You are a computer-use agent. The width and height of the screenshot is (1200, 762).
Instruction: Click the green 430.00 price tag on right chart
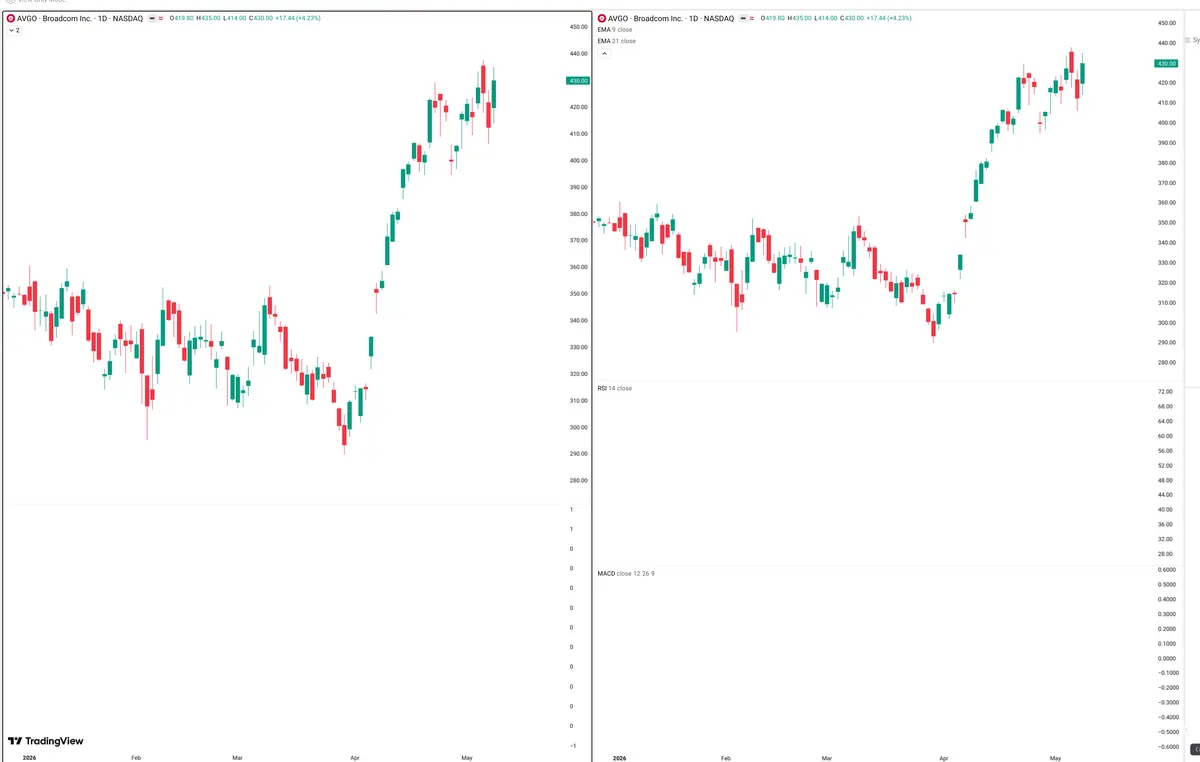pyautogui.click(x=1166, y=63)
